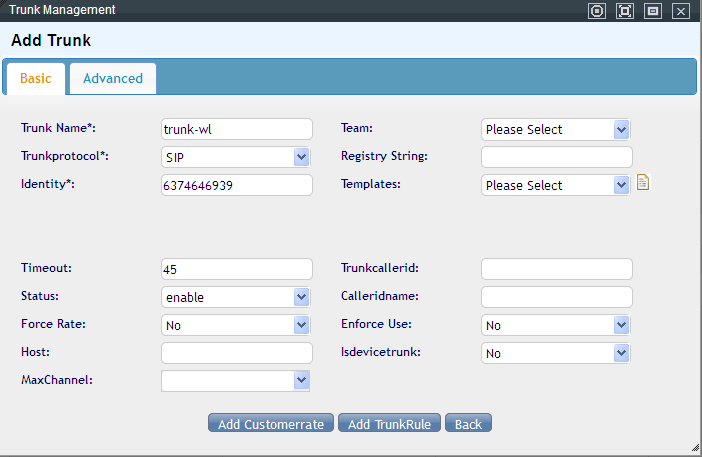Expand the Status dropdown set to enable
The width and height of the screenshot is (702, 457).
pyautogui.click(x=236, y=297)
